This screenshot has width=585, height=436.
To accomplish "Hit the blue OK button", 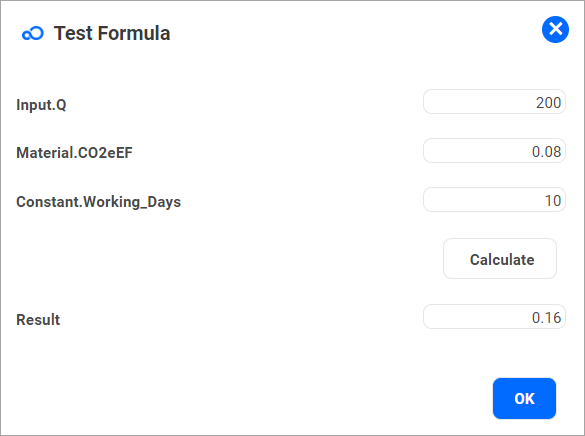I will coord(524,398).
